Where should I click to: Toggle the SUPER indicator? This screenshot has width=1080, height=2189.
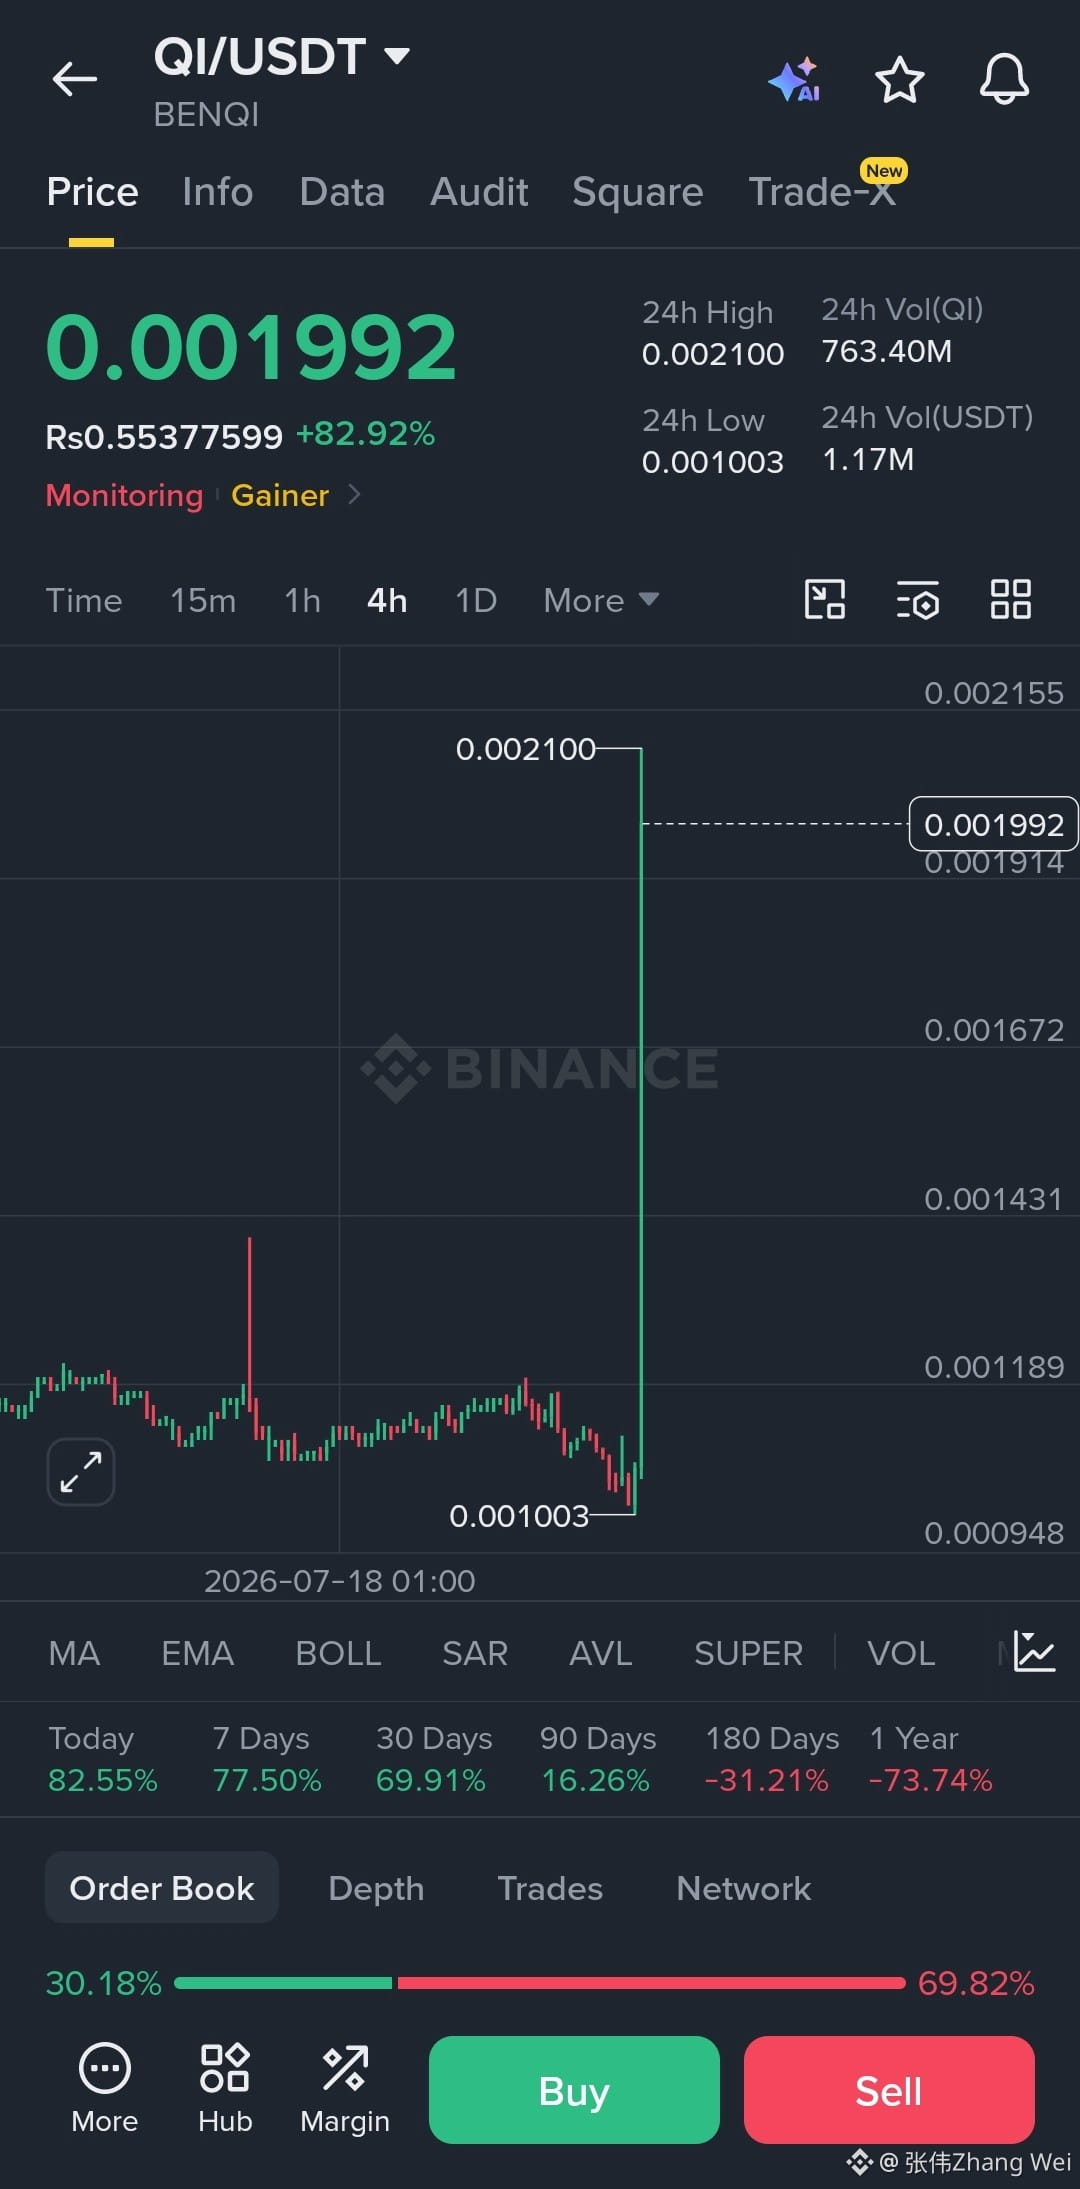tap(748, 1653)
